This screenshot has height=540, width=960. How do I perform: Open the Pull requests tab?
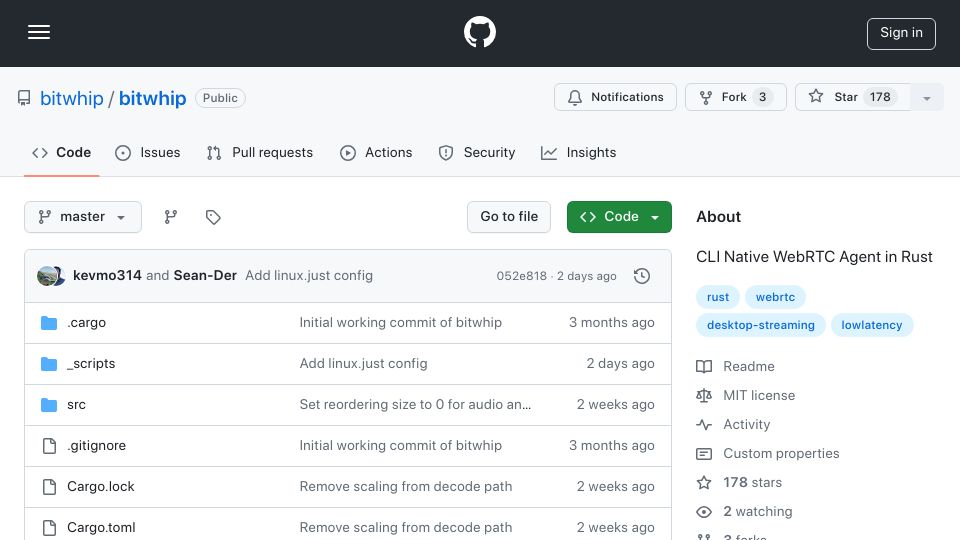click(260, 152)
